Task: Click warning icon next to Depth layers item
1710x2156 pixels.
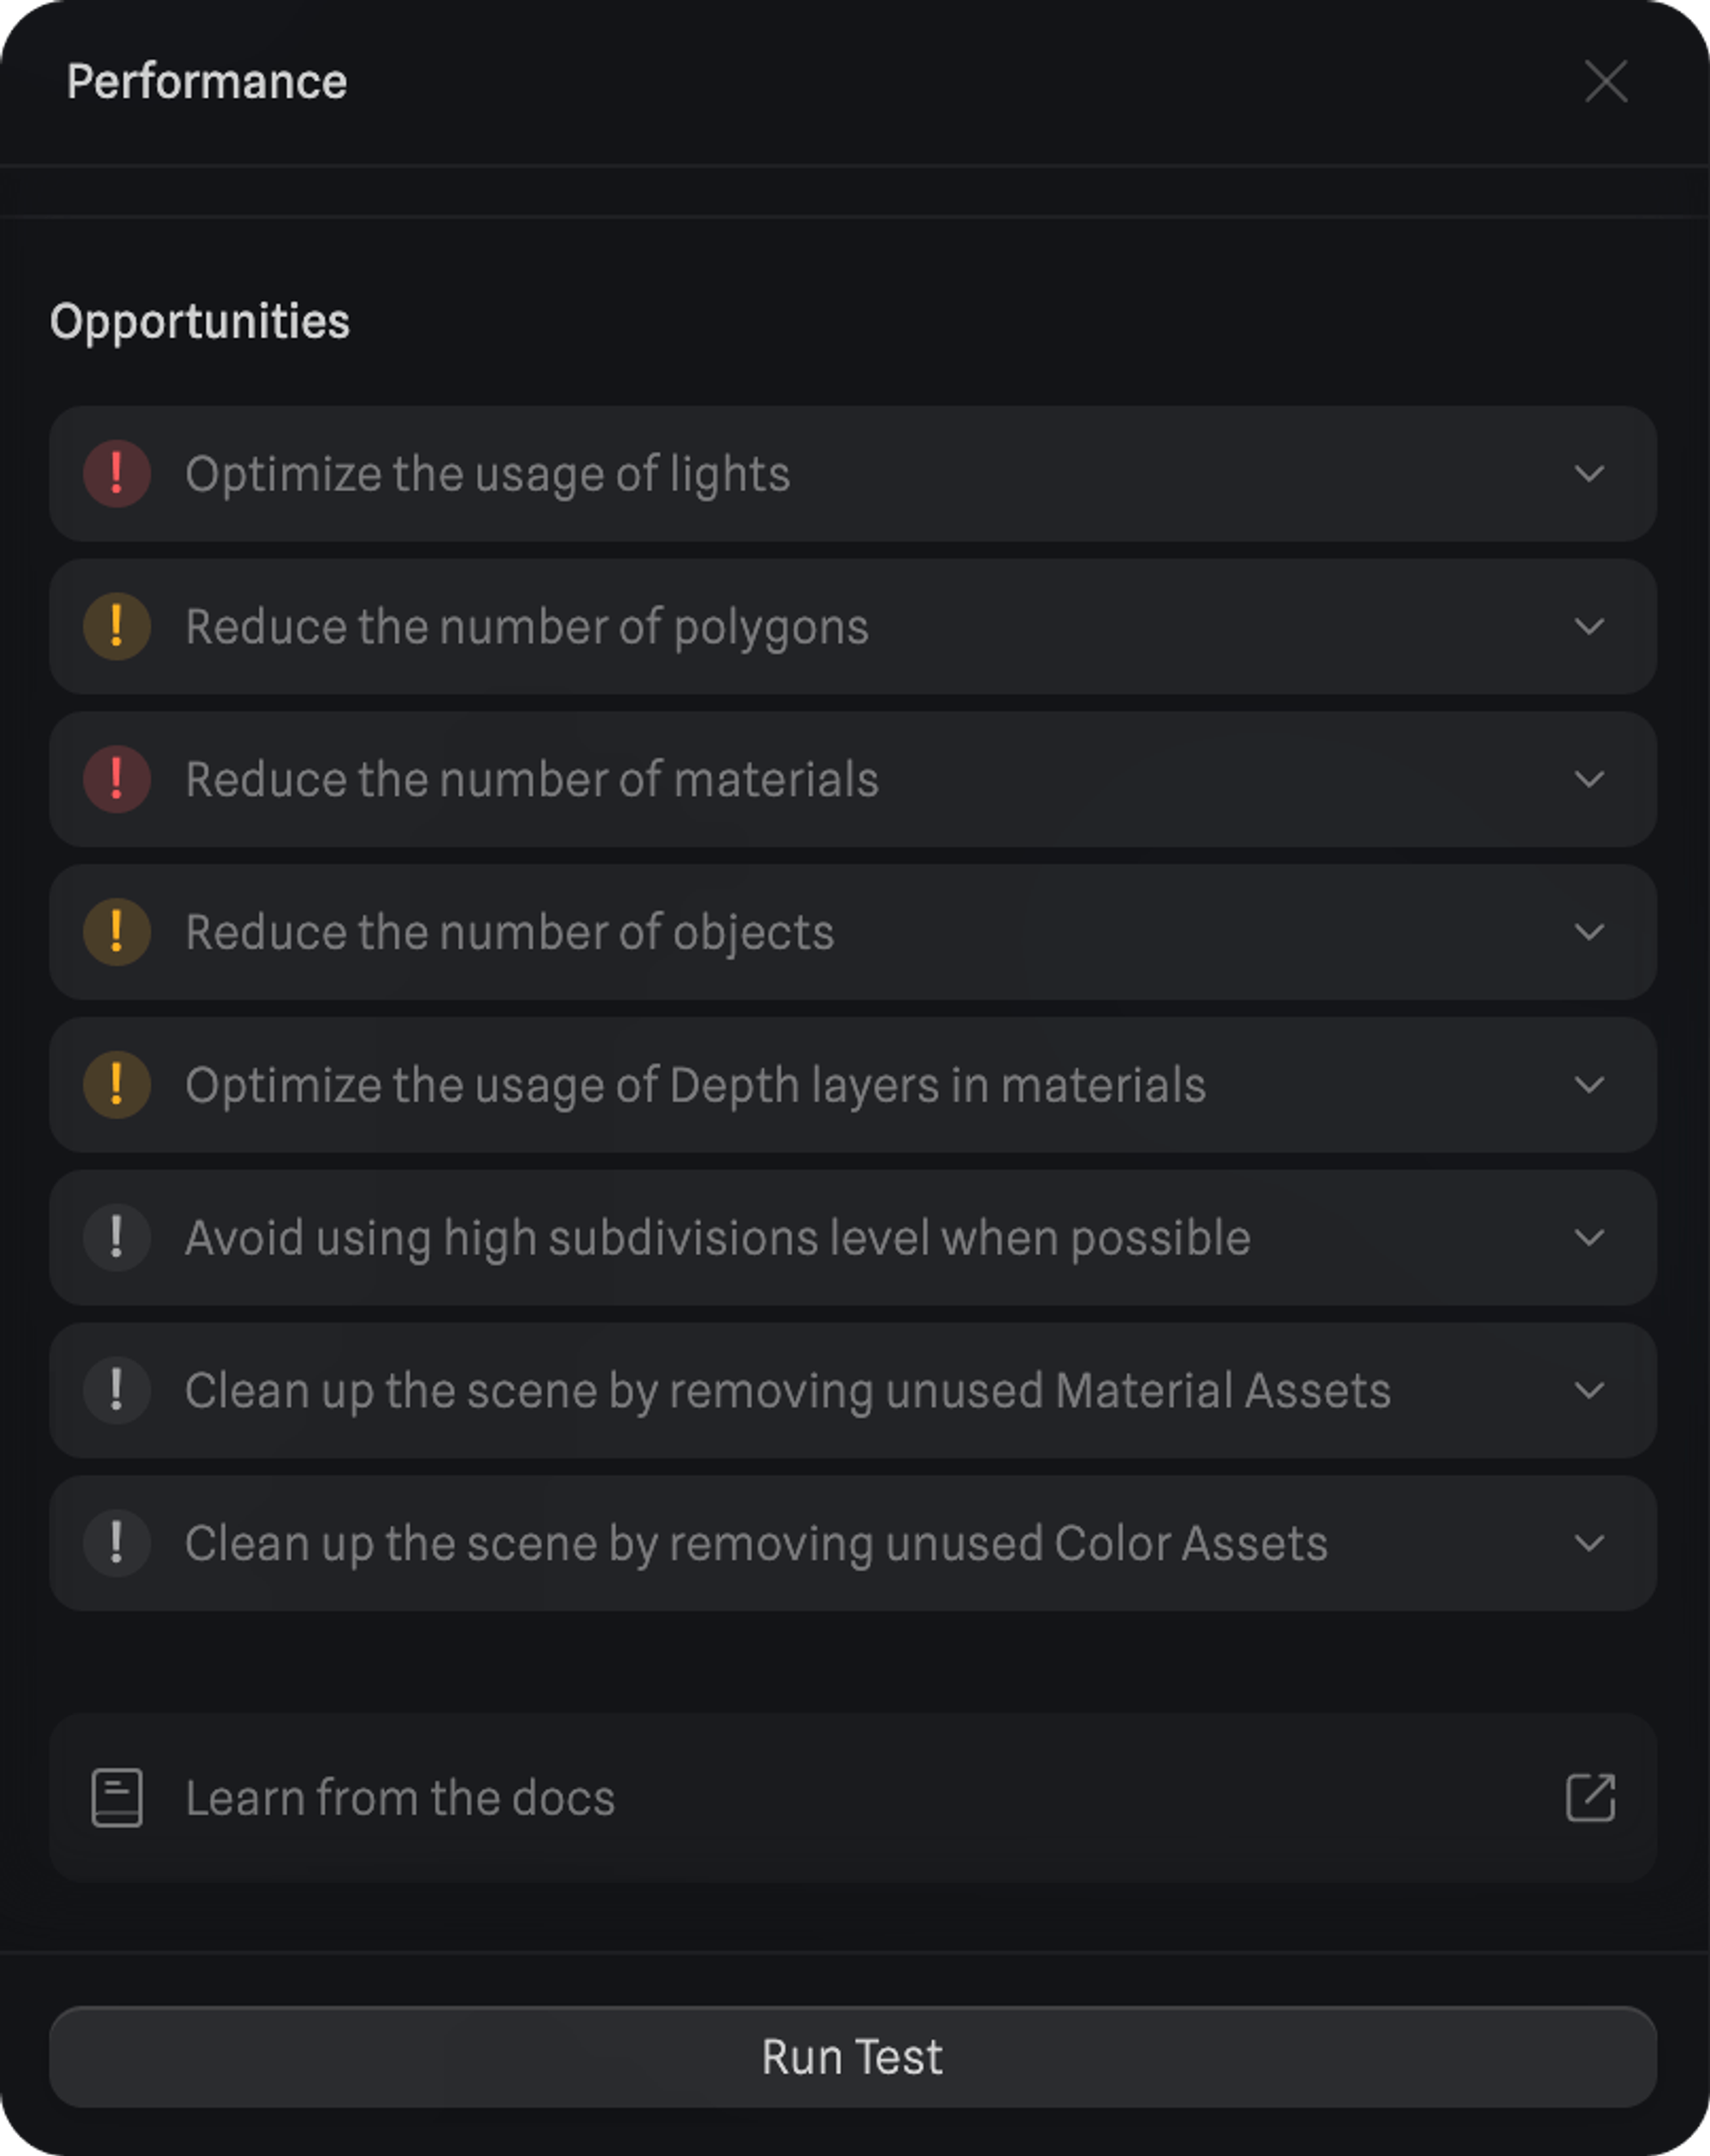Action: (117, 1085)
